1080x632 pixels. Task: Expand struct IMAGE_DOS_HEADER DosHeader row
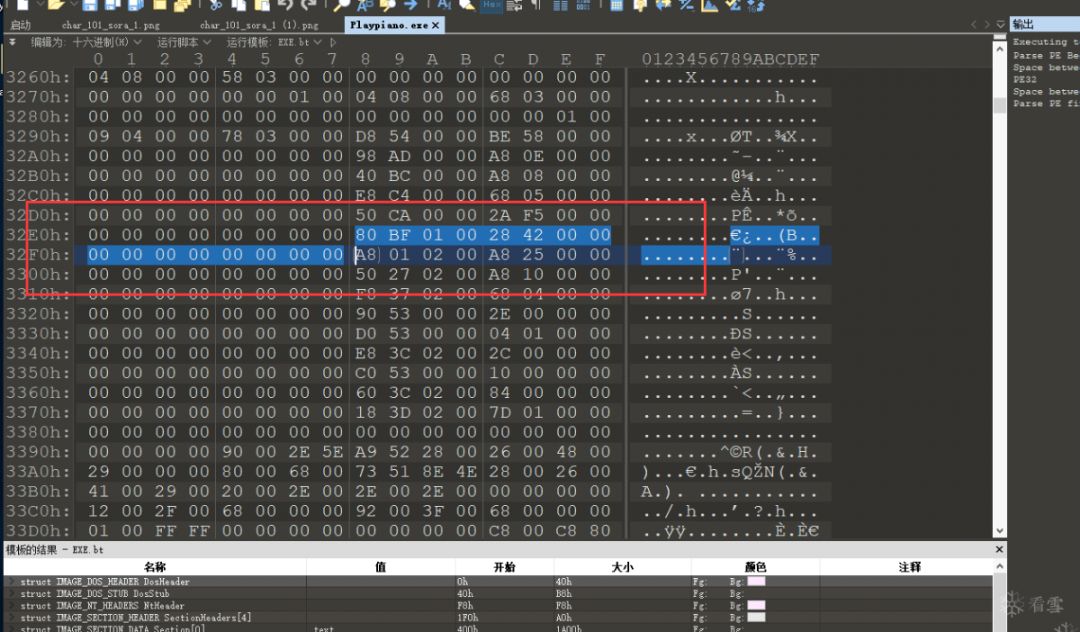click(x=11, y=582)
